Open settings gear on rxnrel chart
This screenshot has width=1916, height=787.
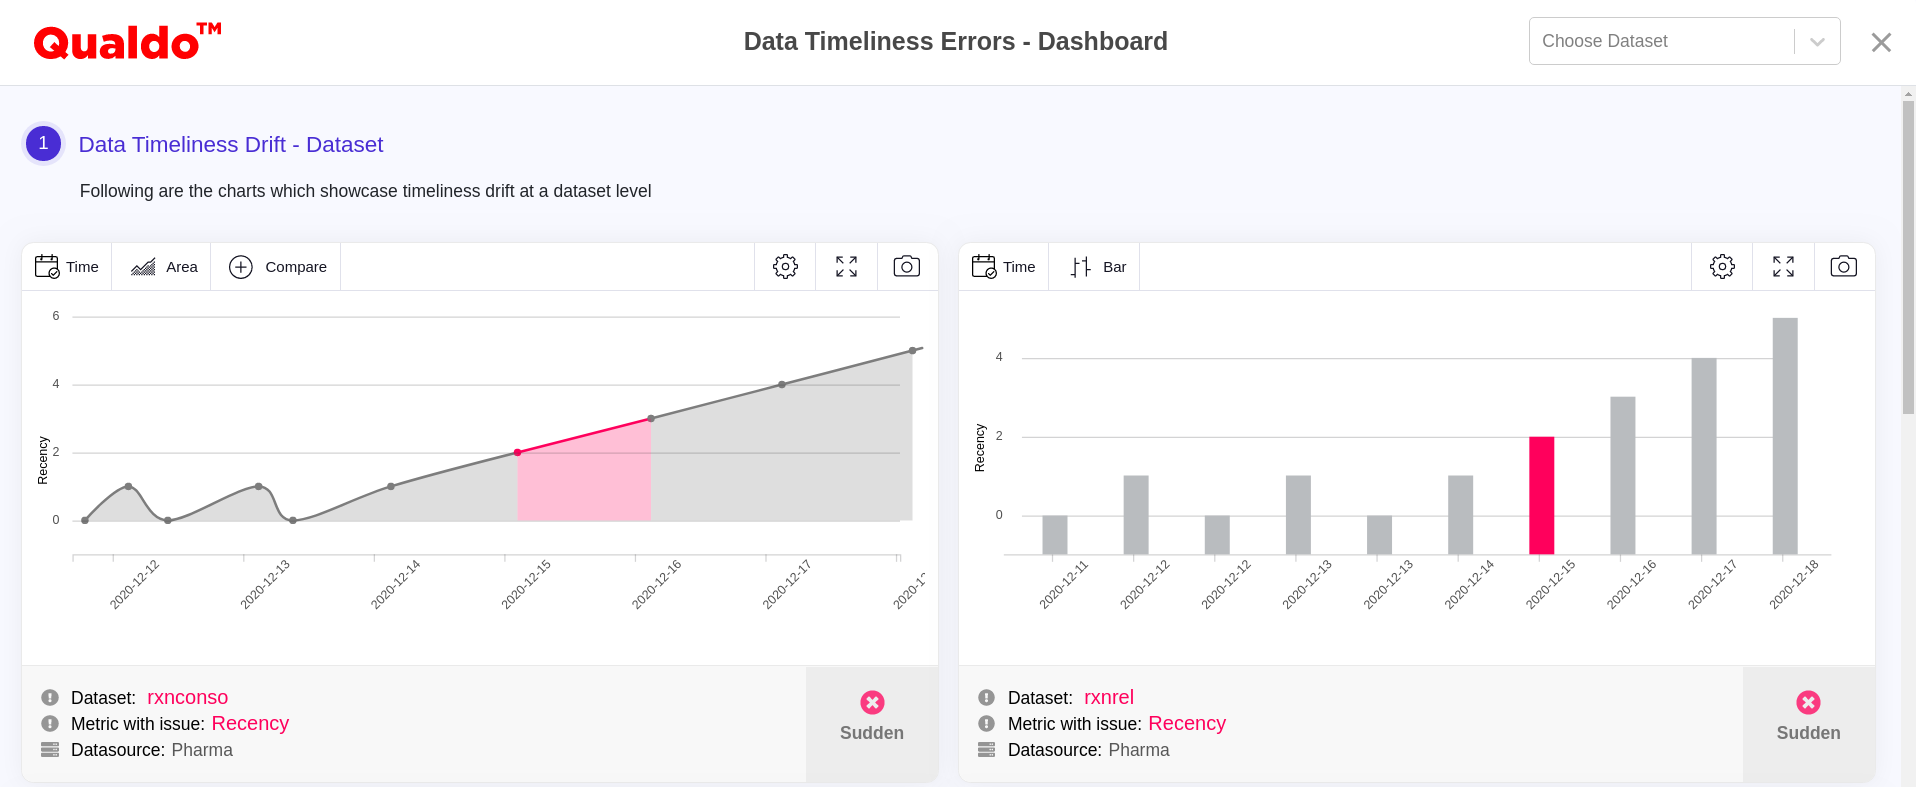[1722, 267]
